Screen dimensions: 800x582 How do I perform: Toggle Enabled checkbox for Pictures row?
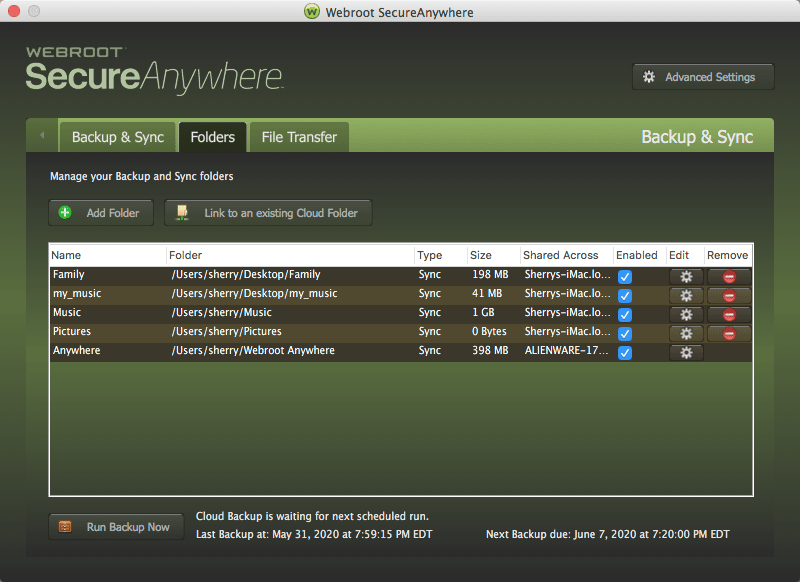(625, 334)
